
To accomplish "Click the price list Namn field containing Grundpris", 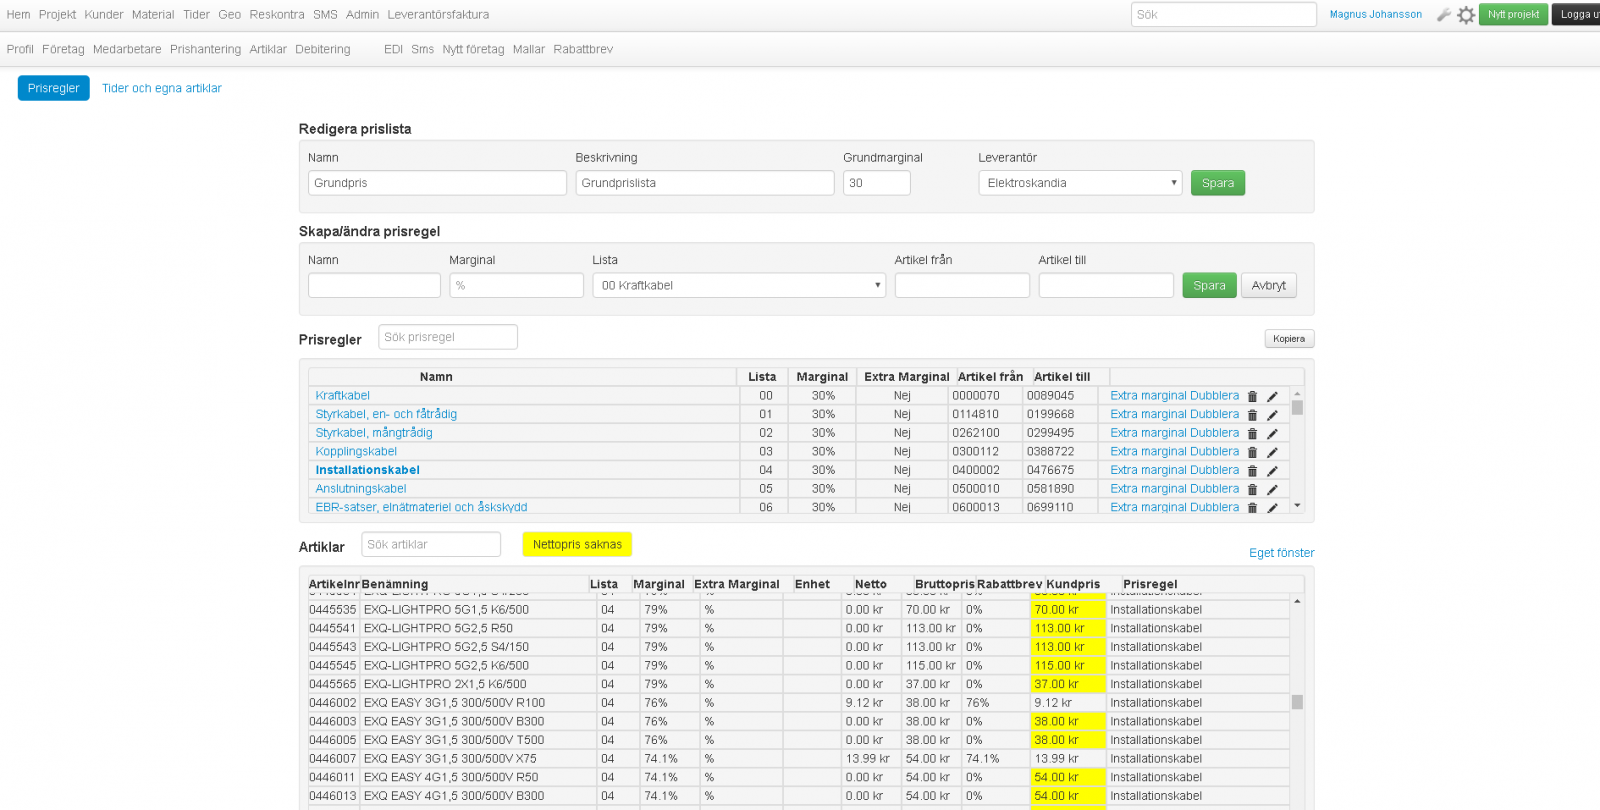I will coord(437,183).
